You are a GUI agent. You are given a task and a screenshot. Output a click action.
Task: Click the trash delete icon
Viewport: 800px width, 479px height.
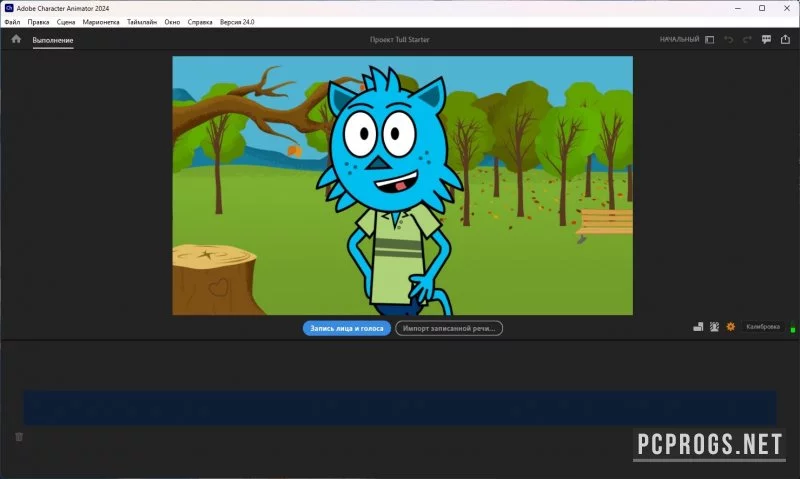click(19, 437)
